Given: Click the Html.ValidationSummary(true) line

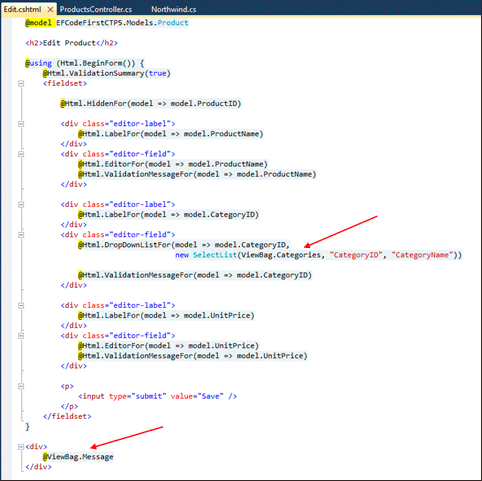Looking at the screenshot, I should click(107, 73).
